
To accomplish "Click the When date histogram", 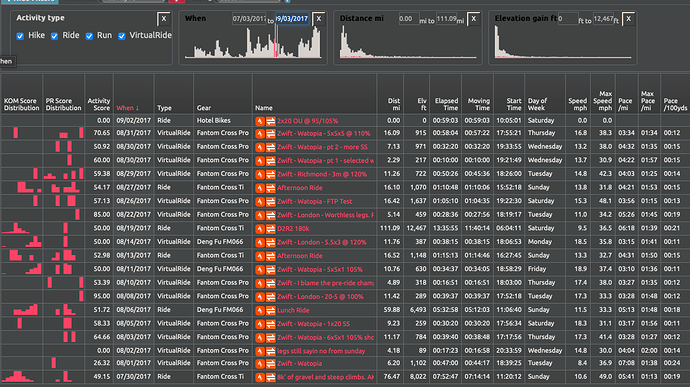I will (253, 42).
